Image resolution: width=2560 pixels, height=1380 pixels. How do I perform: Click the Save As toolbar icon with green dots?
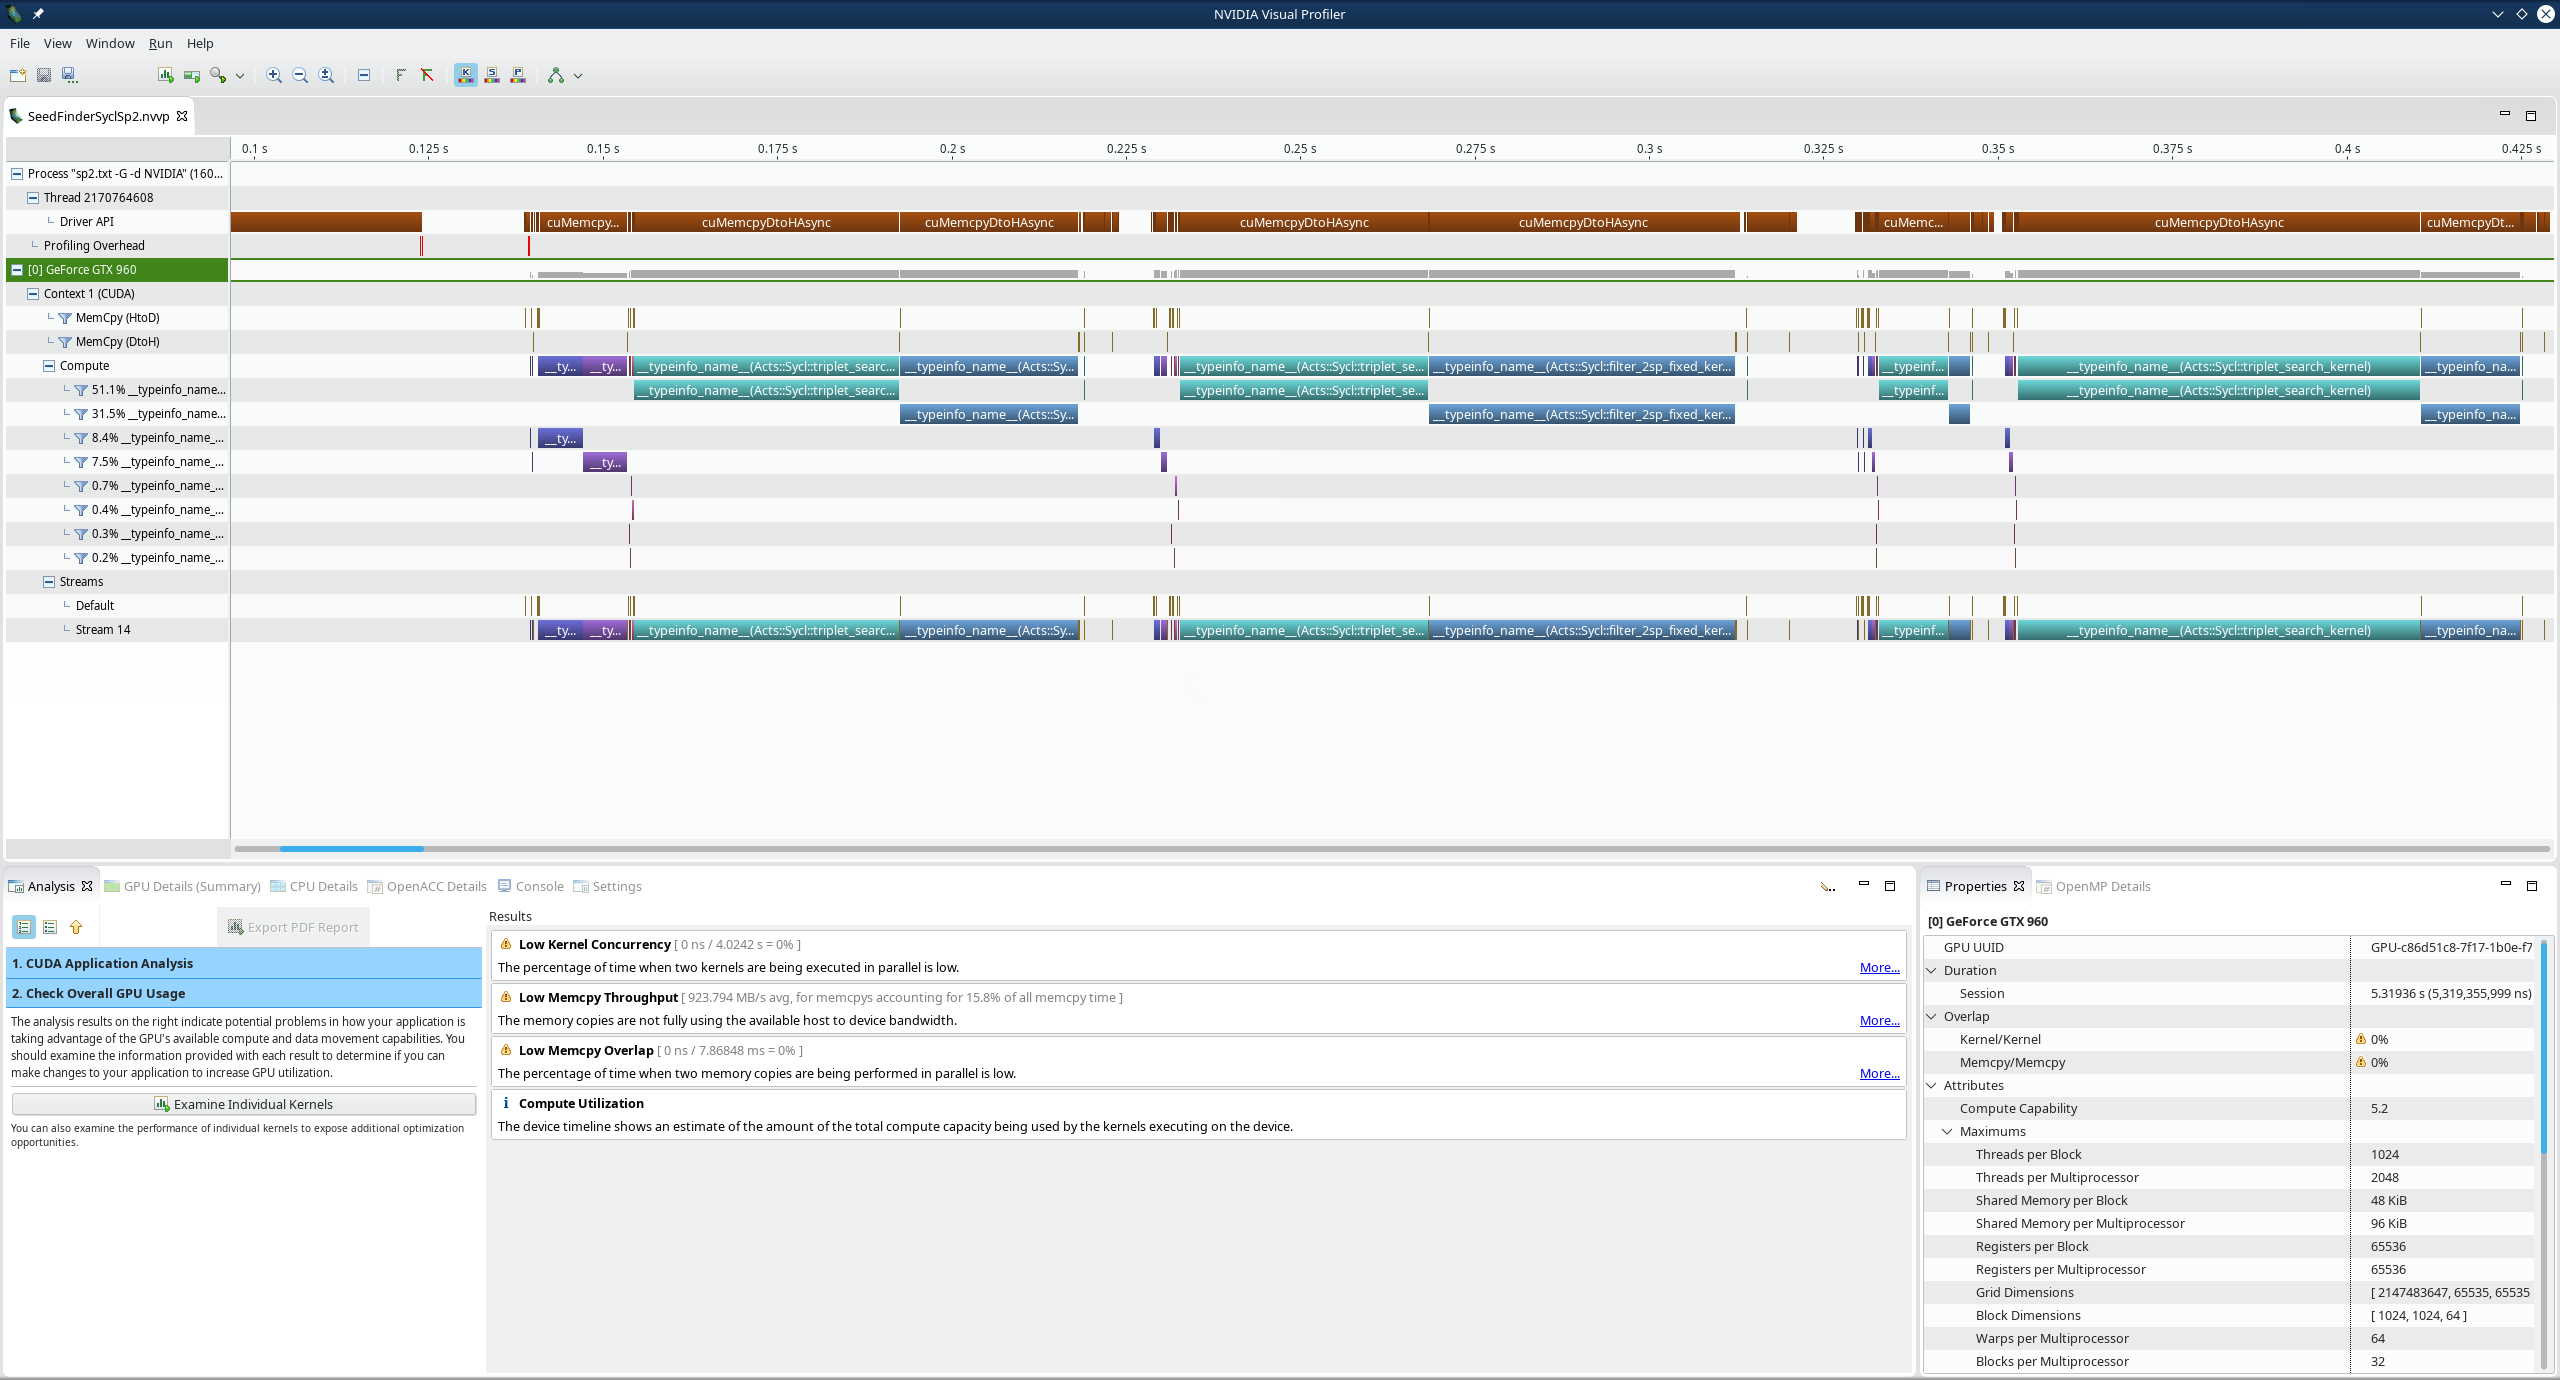click(69, 75)
